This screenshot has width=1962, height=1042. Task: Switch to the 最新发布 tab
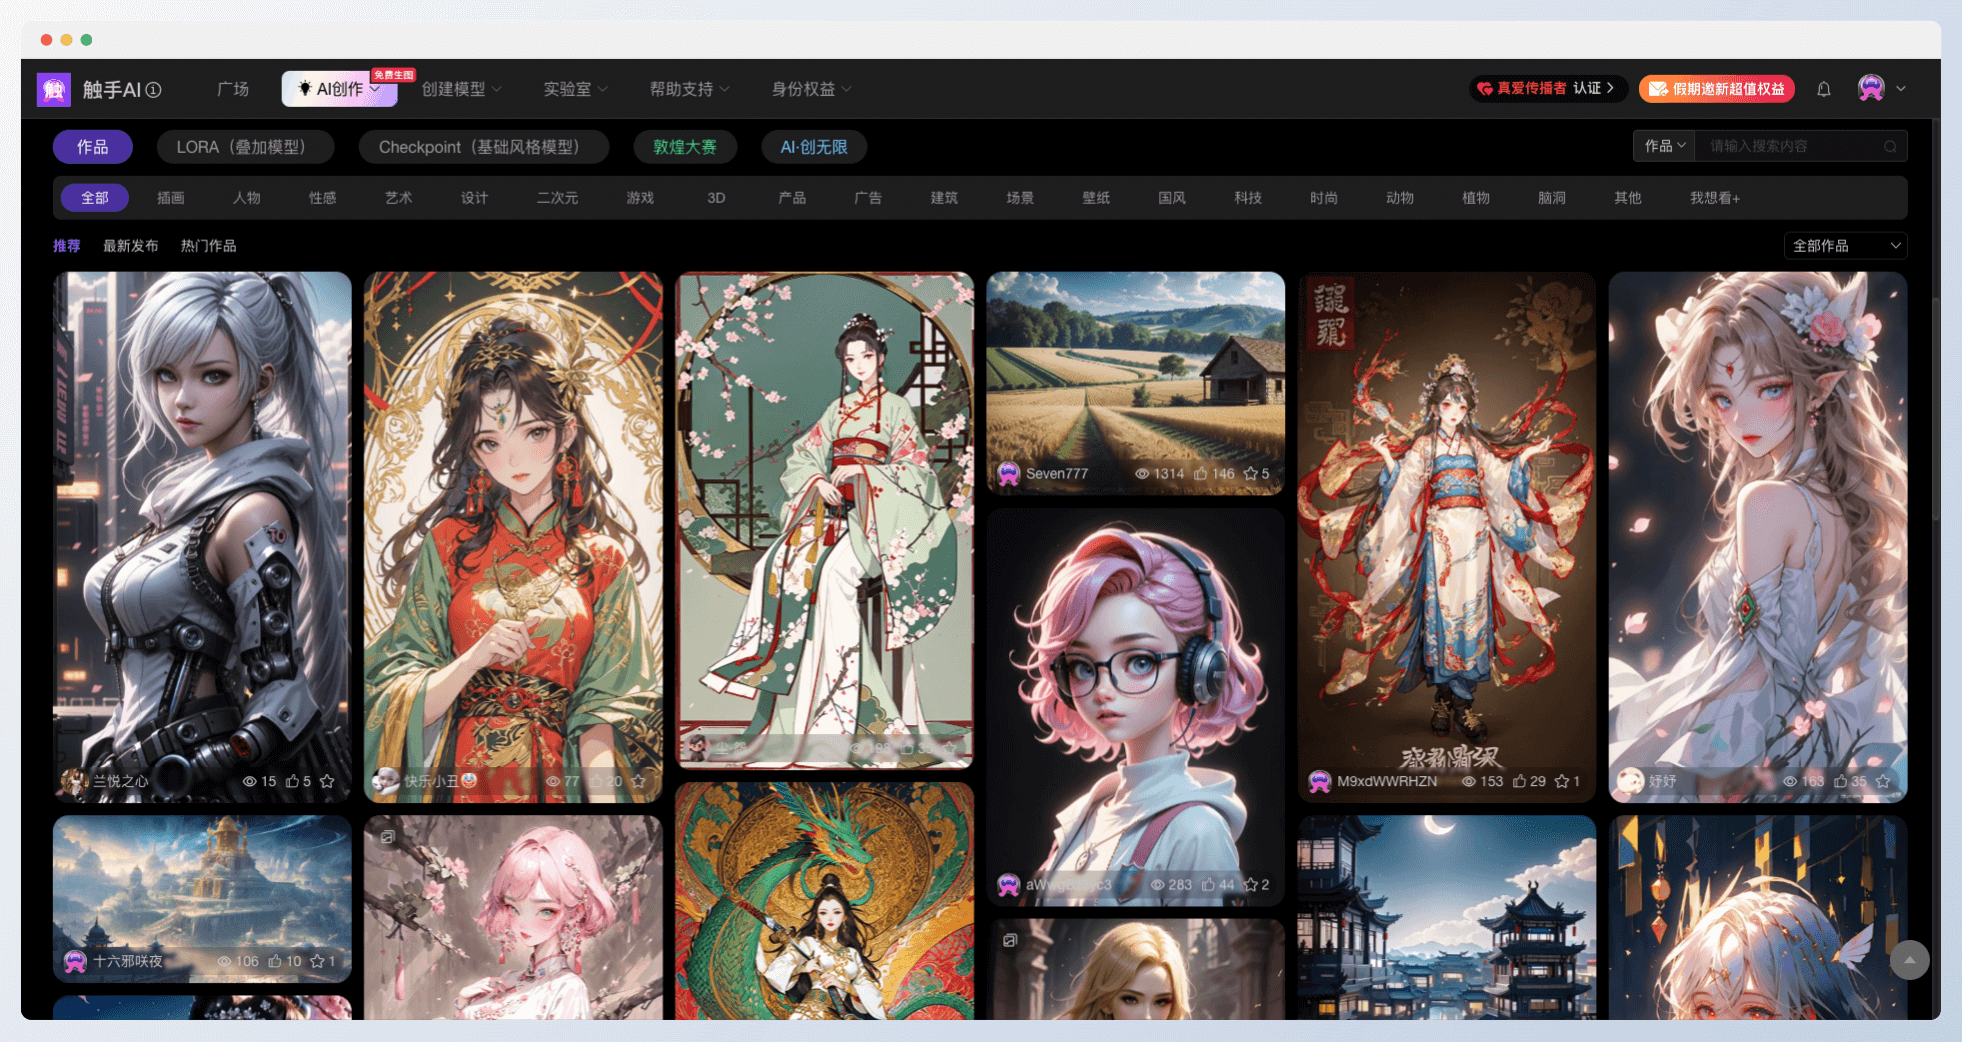pos(130,246)
